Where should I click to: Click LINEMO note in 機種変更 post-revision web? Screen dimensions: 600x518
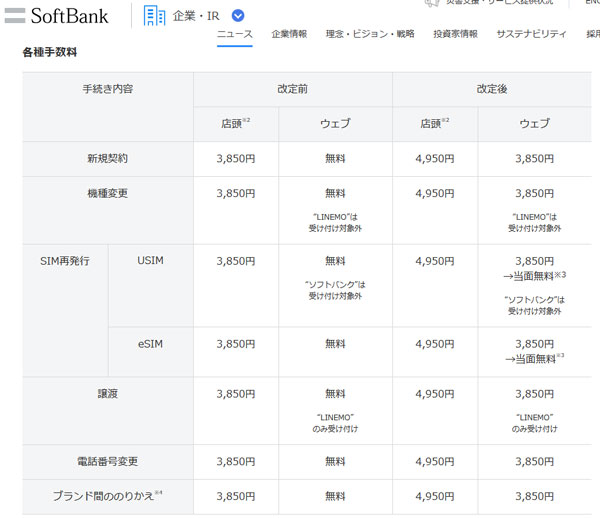(534, 223)
